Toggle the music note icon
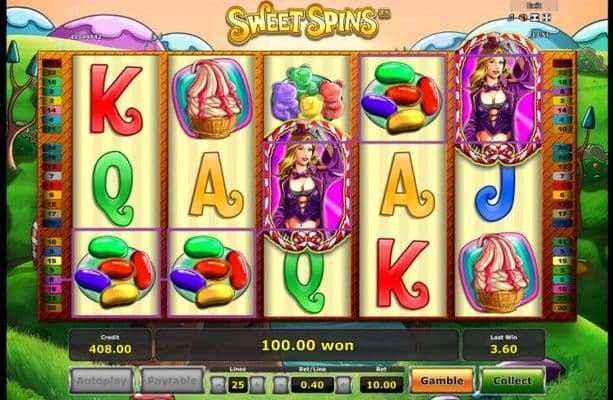613x400 pixels. coord(511,17)
